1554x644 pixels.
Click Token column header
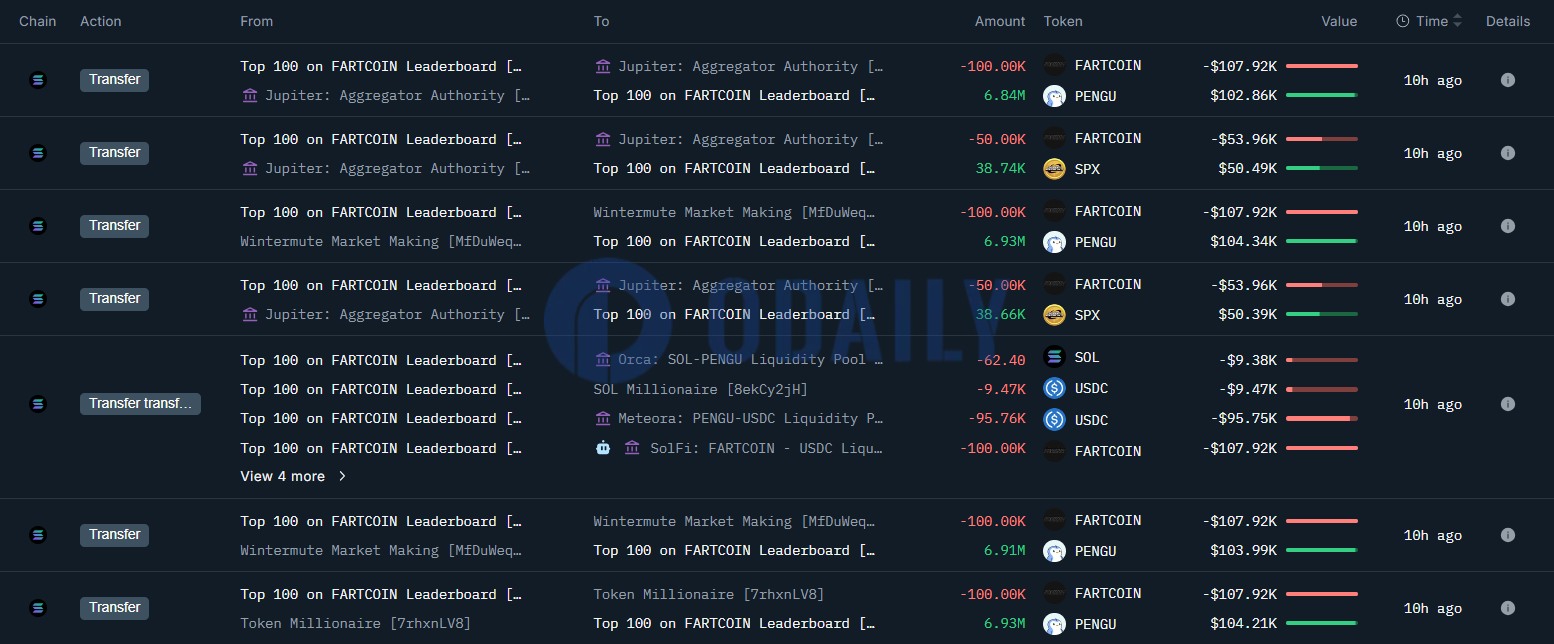1063,21
